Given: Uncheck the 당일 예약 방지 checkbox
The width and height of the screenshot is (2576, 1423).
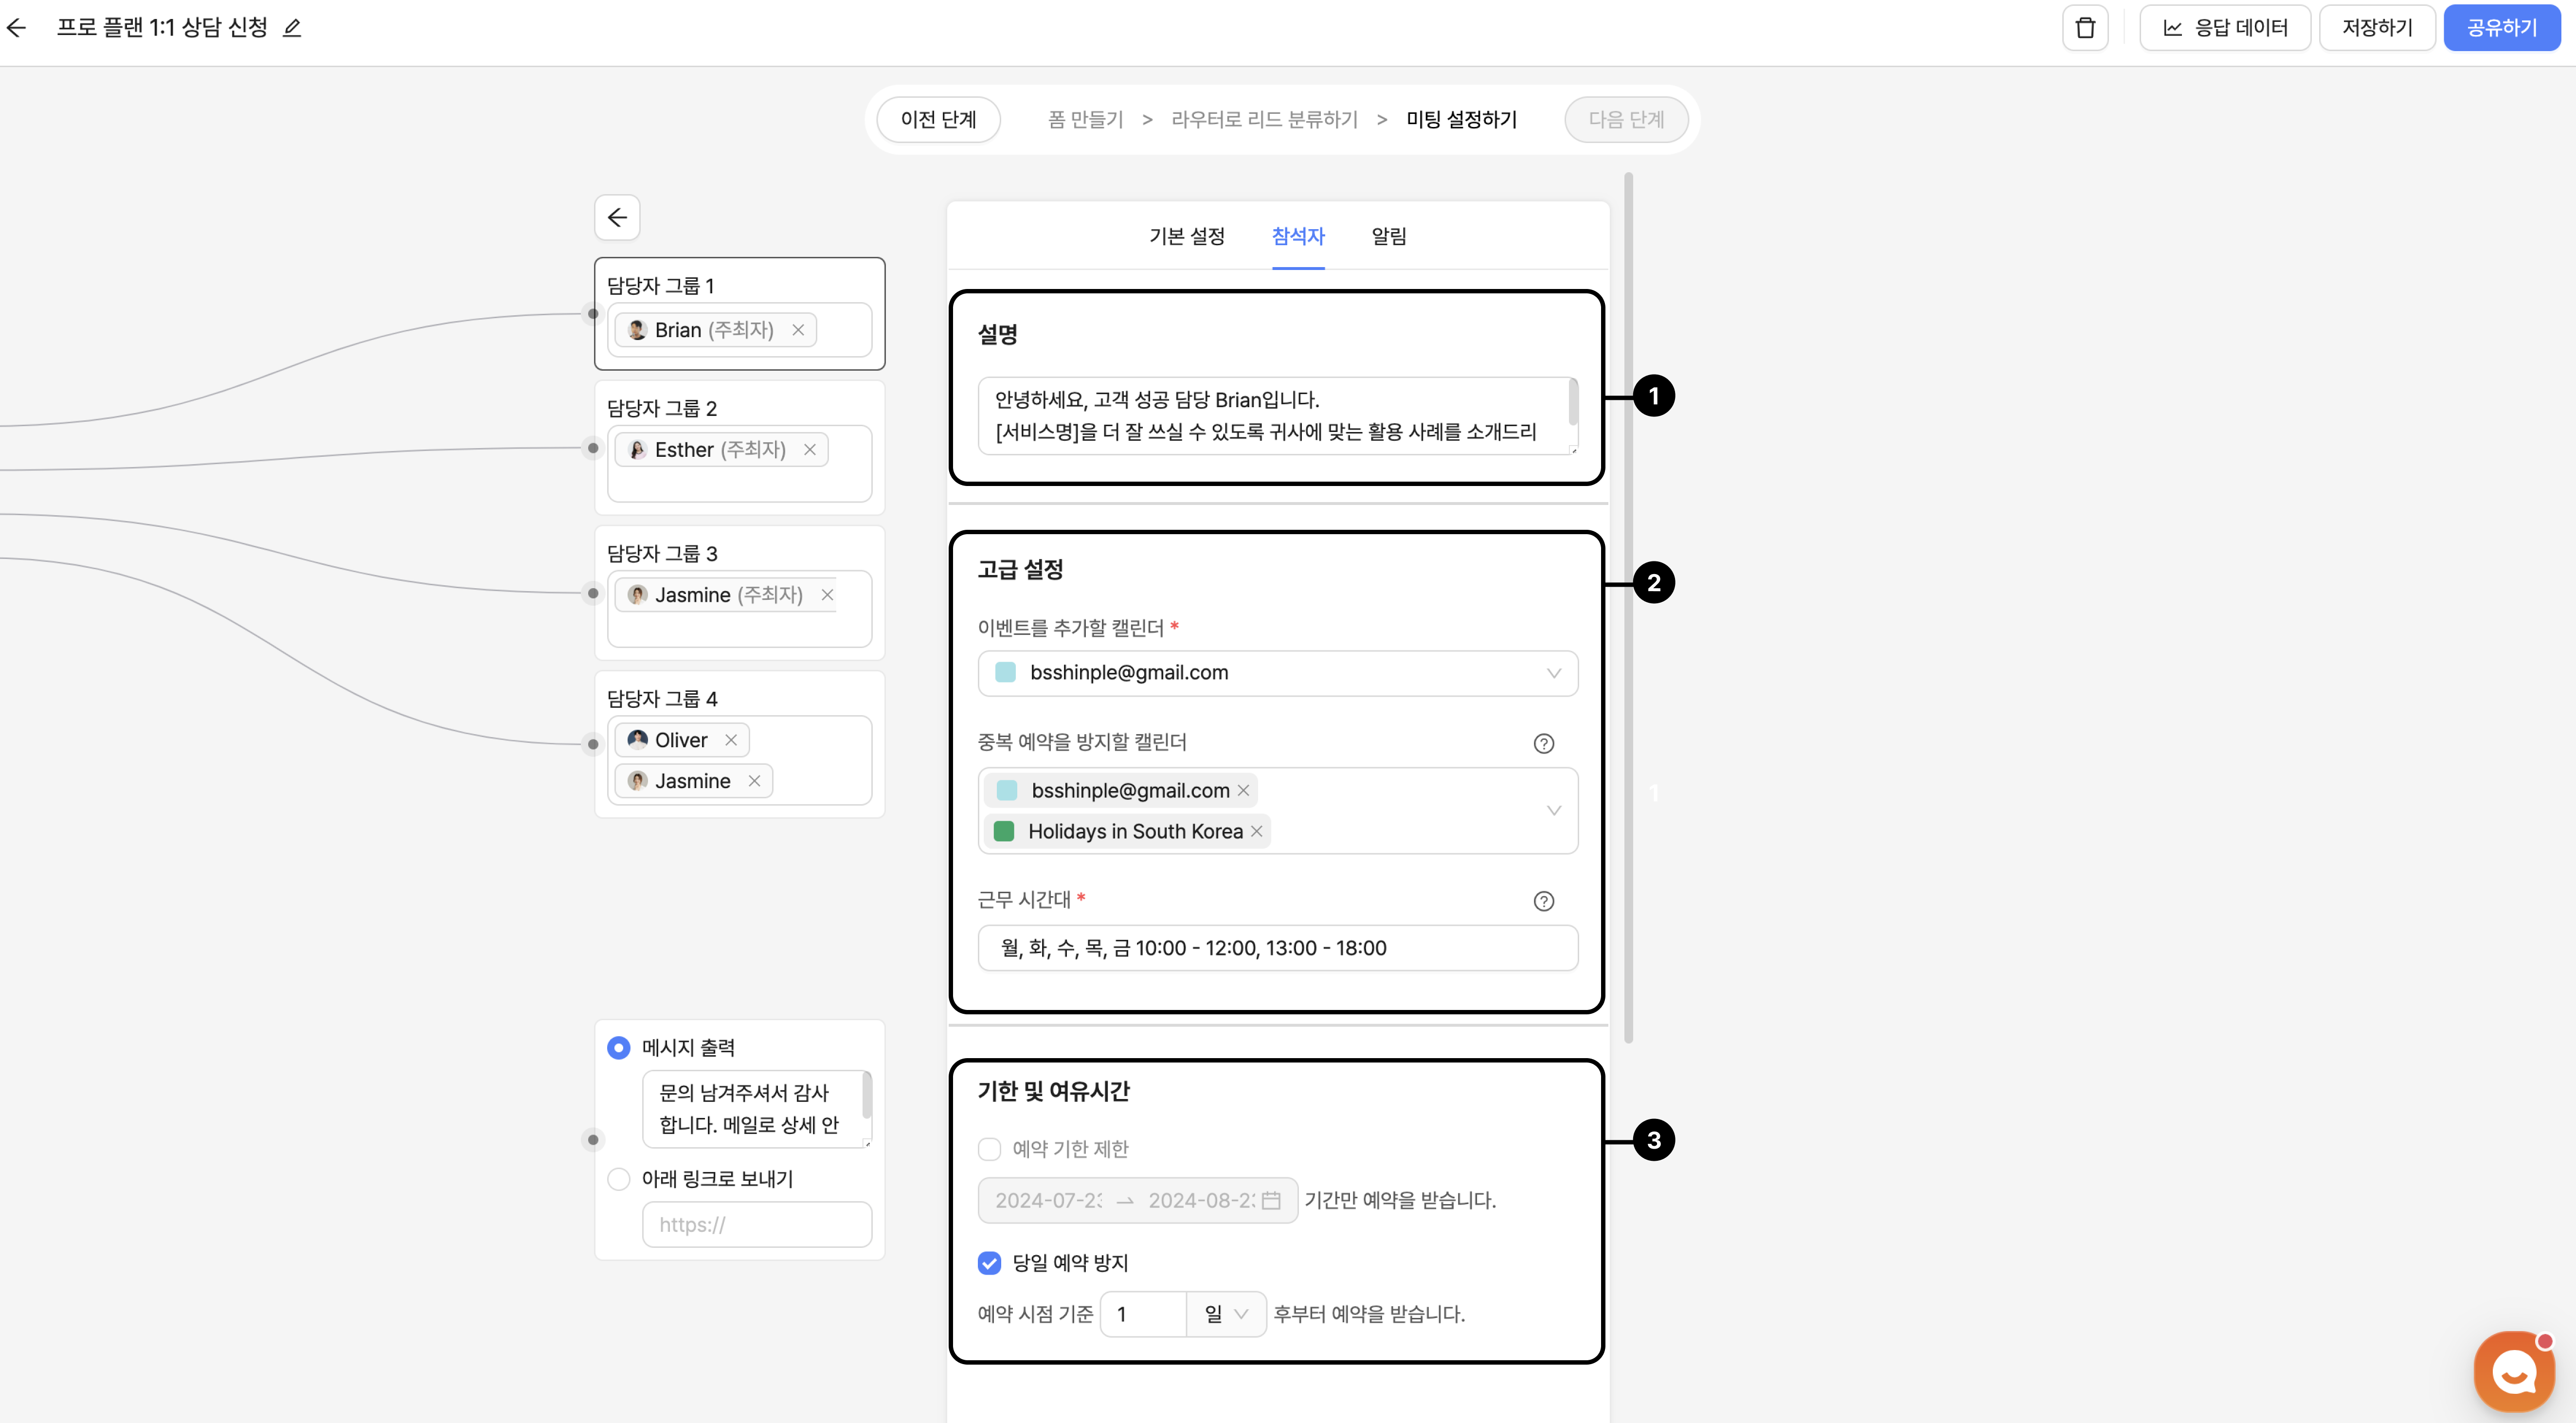Looking at the screenshot, I should [989, 1263].
